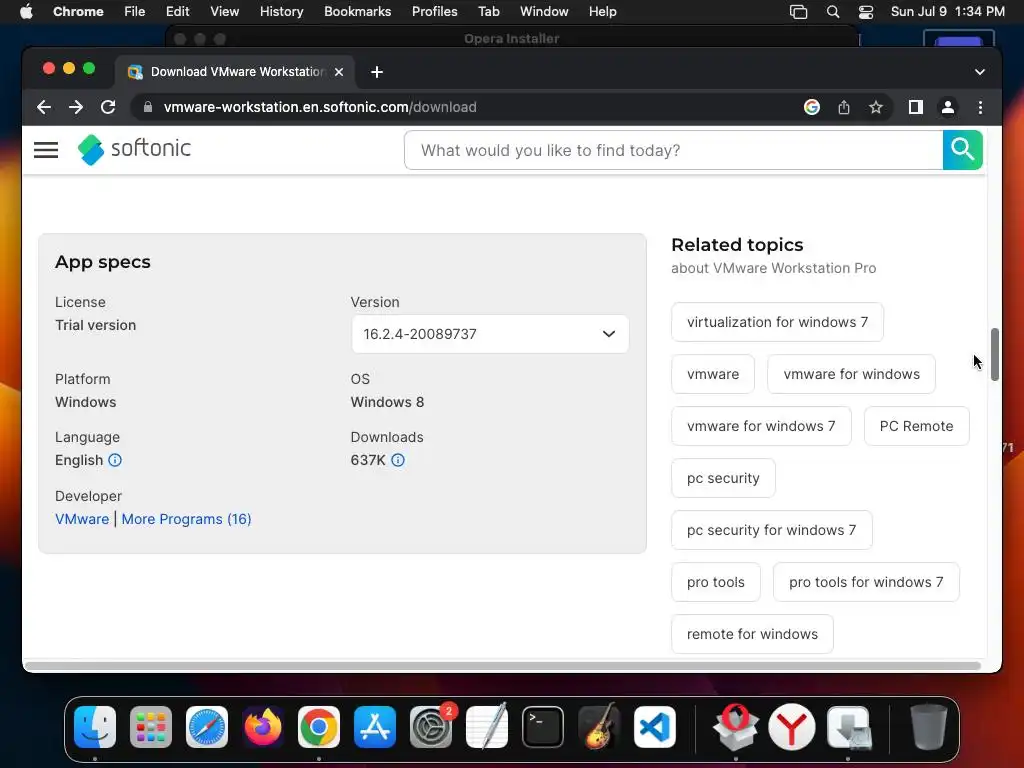Click the share icon in the address bar

[x=844, y=107]
